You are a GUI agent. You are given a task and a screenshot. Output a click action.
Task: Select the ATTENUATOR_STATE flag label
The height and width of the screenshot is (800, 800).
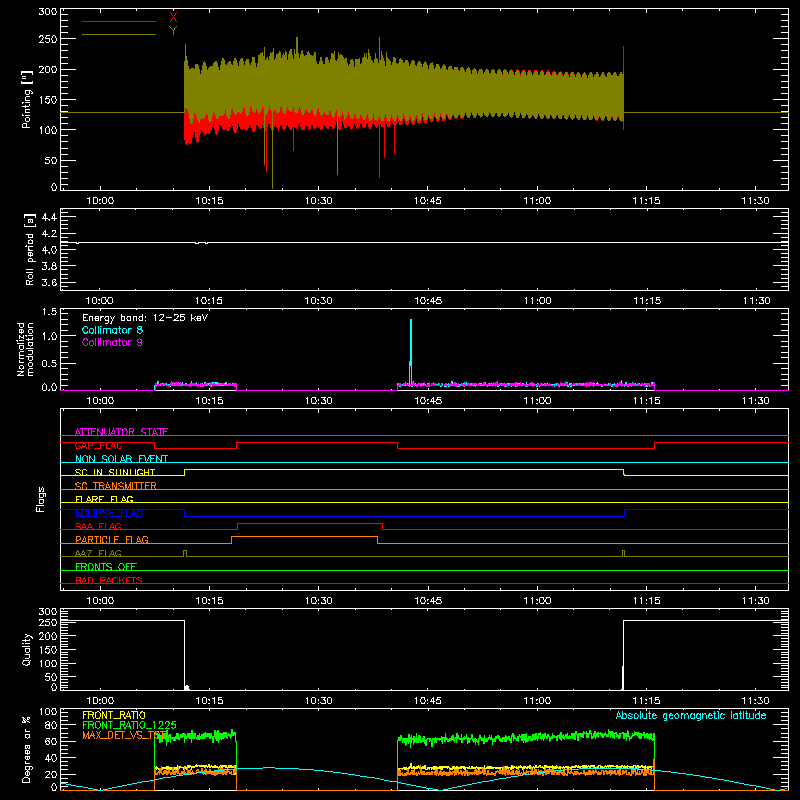tap(121, 432)
